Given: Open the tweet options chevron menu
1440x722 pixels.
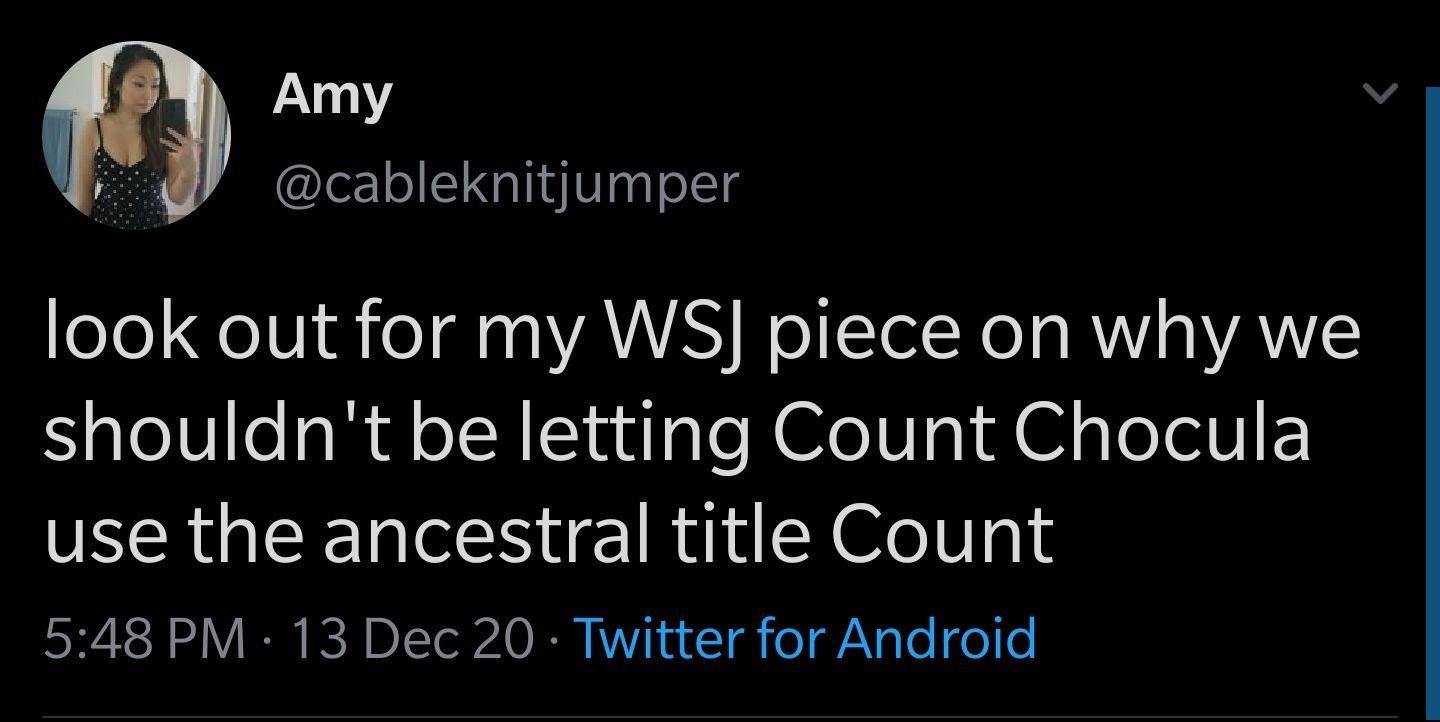Looking at the screenshot, I should [x=1380, y=95].
